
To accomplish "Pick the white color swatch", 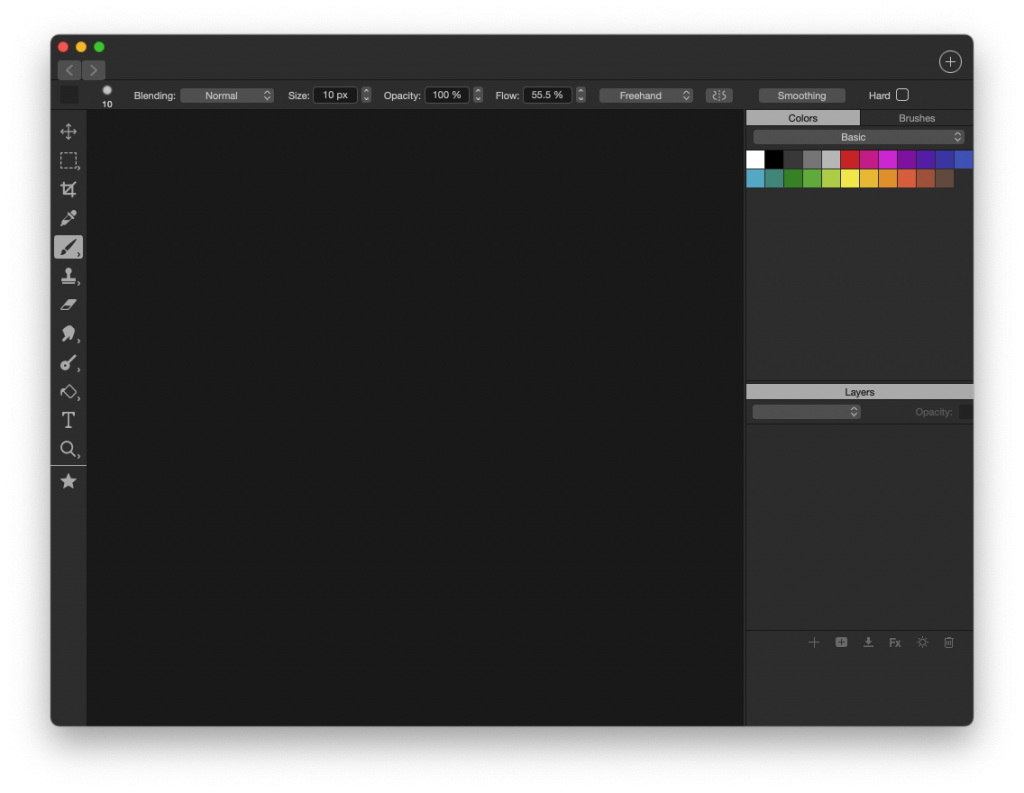I will pos(756,159).
